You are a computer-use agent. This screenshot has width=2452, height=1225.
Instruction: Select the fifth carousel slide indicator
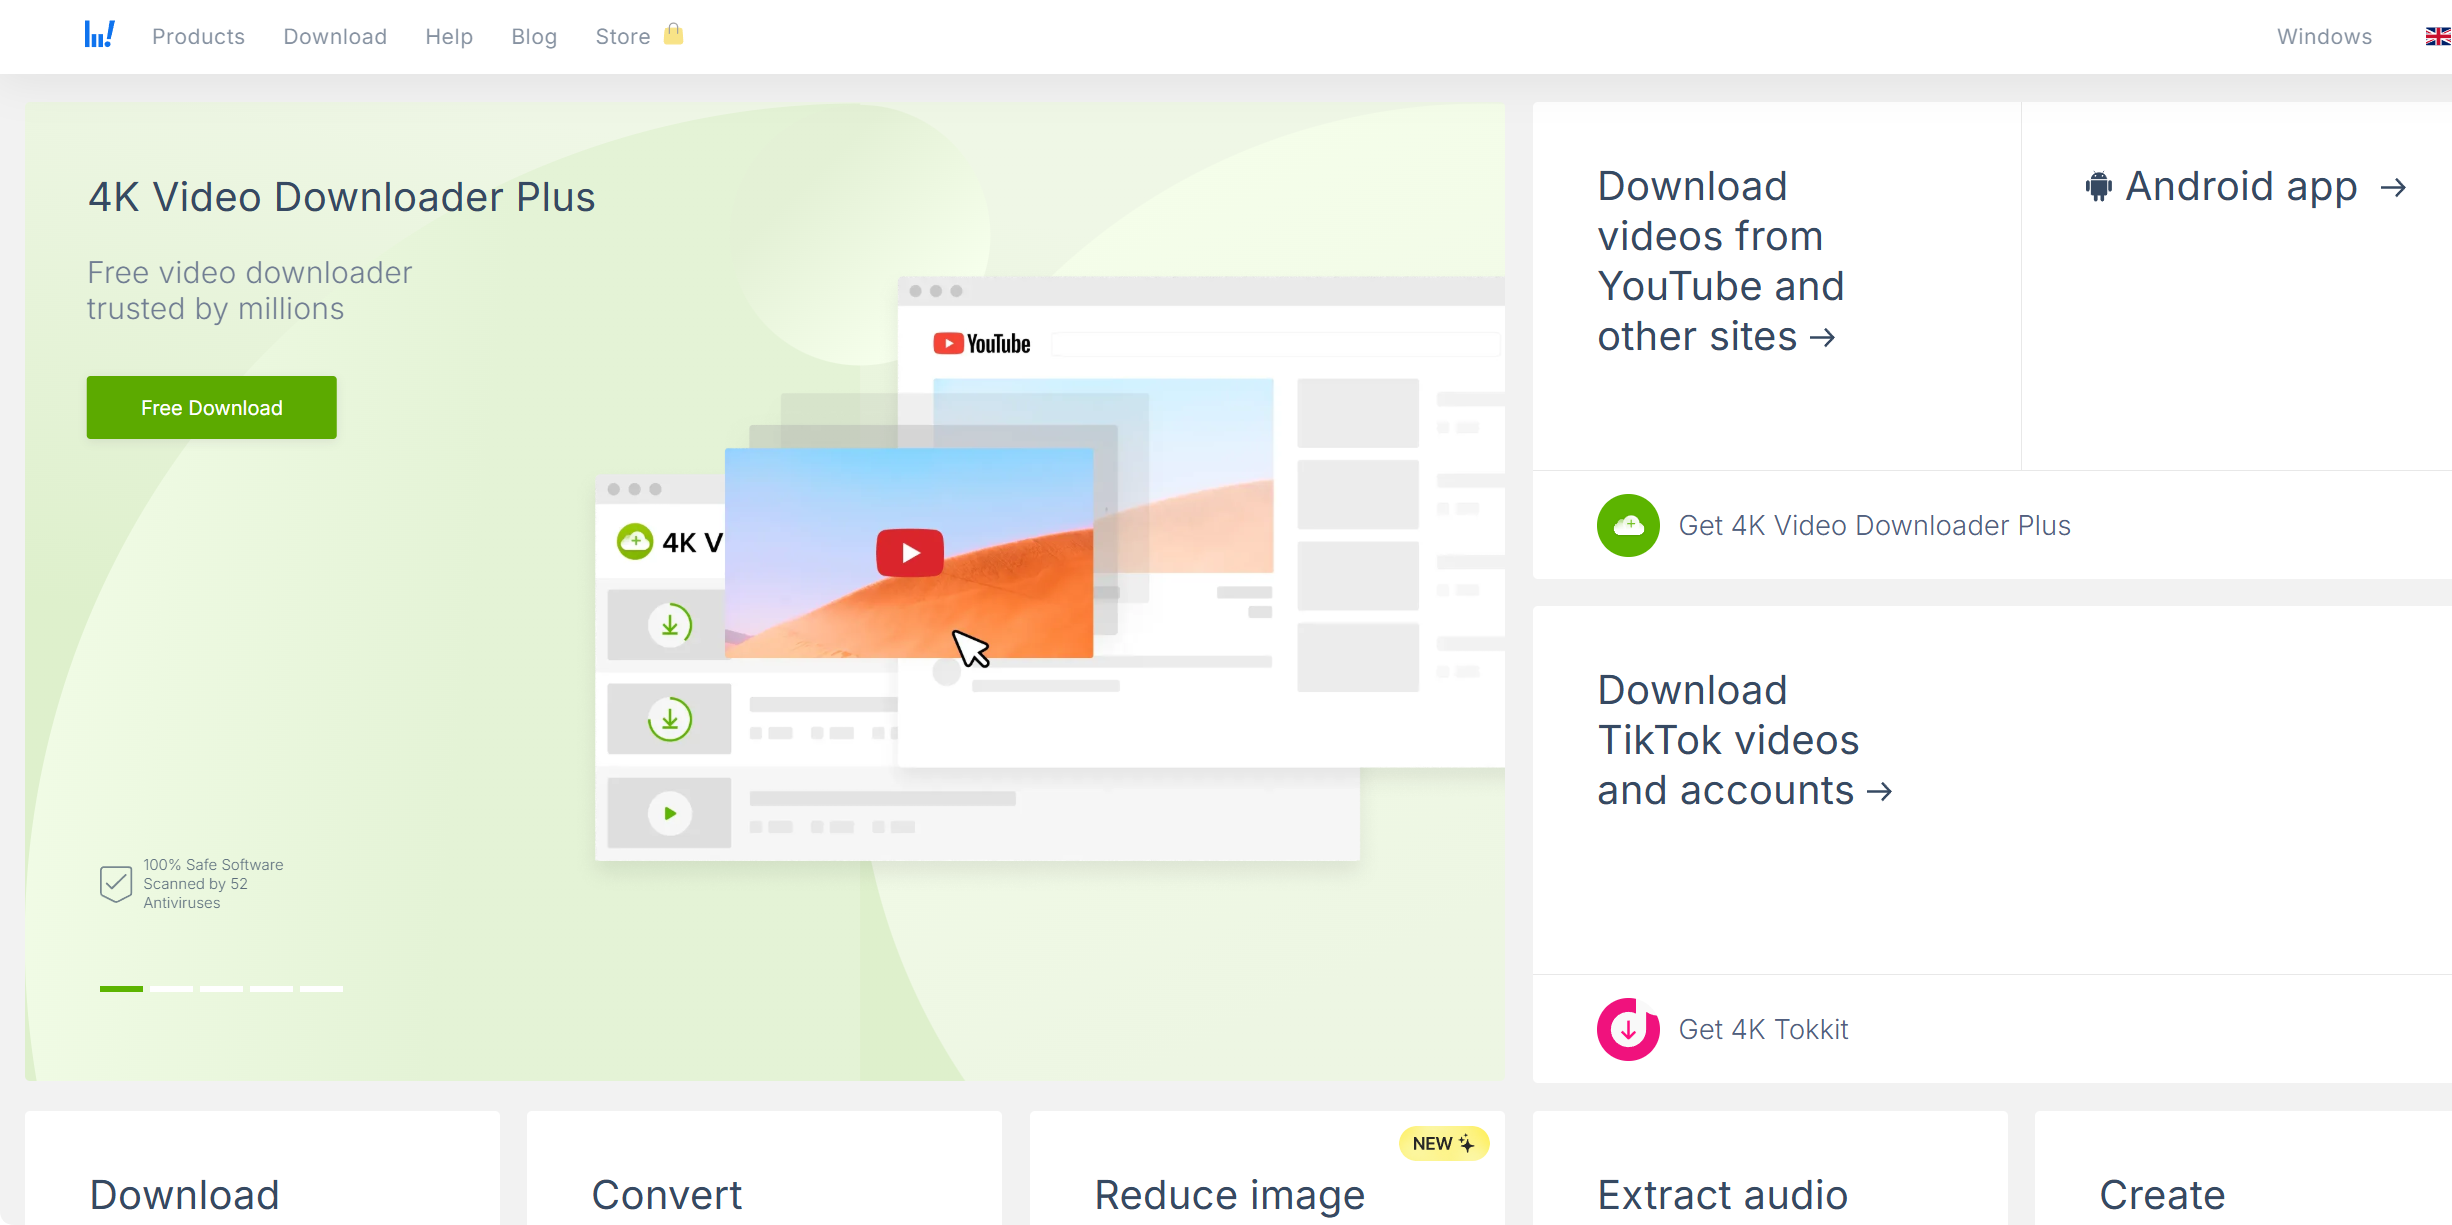tap(321, 988)
